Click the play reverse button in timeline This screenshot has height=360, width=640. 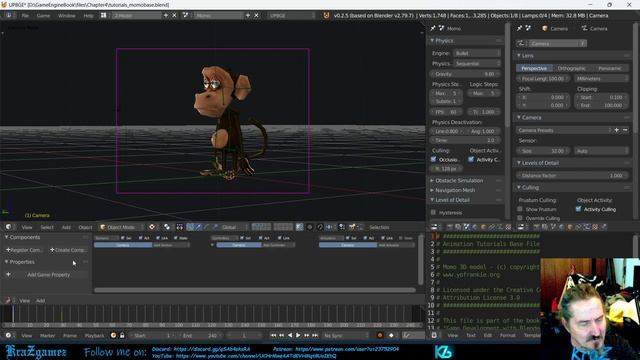(290, 335)
